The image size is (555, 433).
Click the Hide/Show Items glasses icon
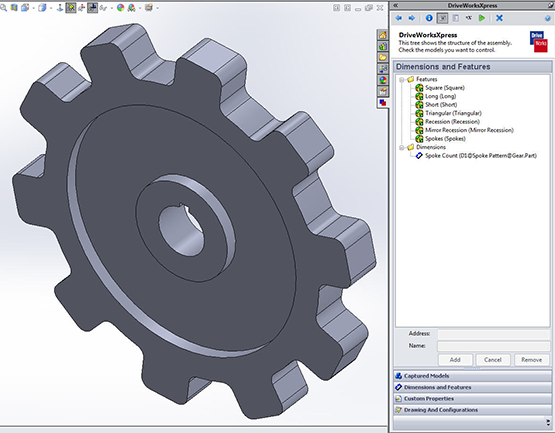pos(103,8)
